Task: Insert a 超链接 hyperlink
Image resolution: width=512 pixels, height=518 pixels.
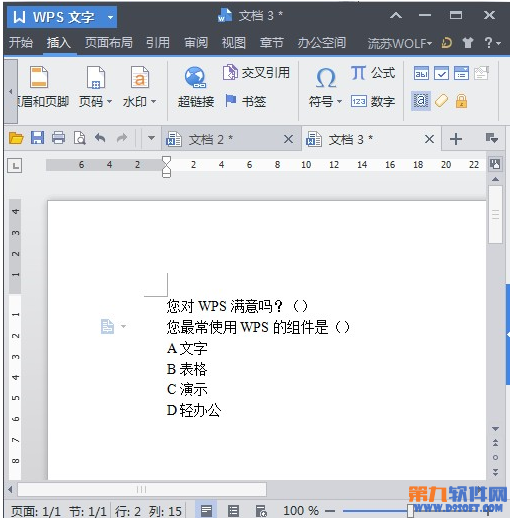Action: tap(196, 87)
